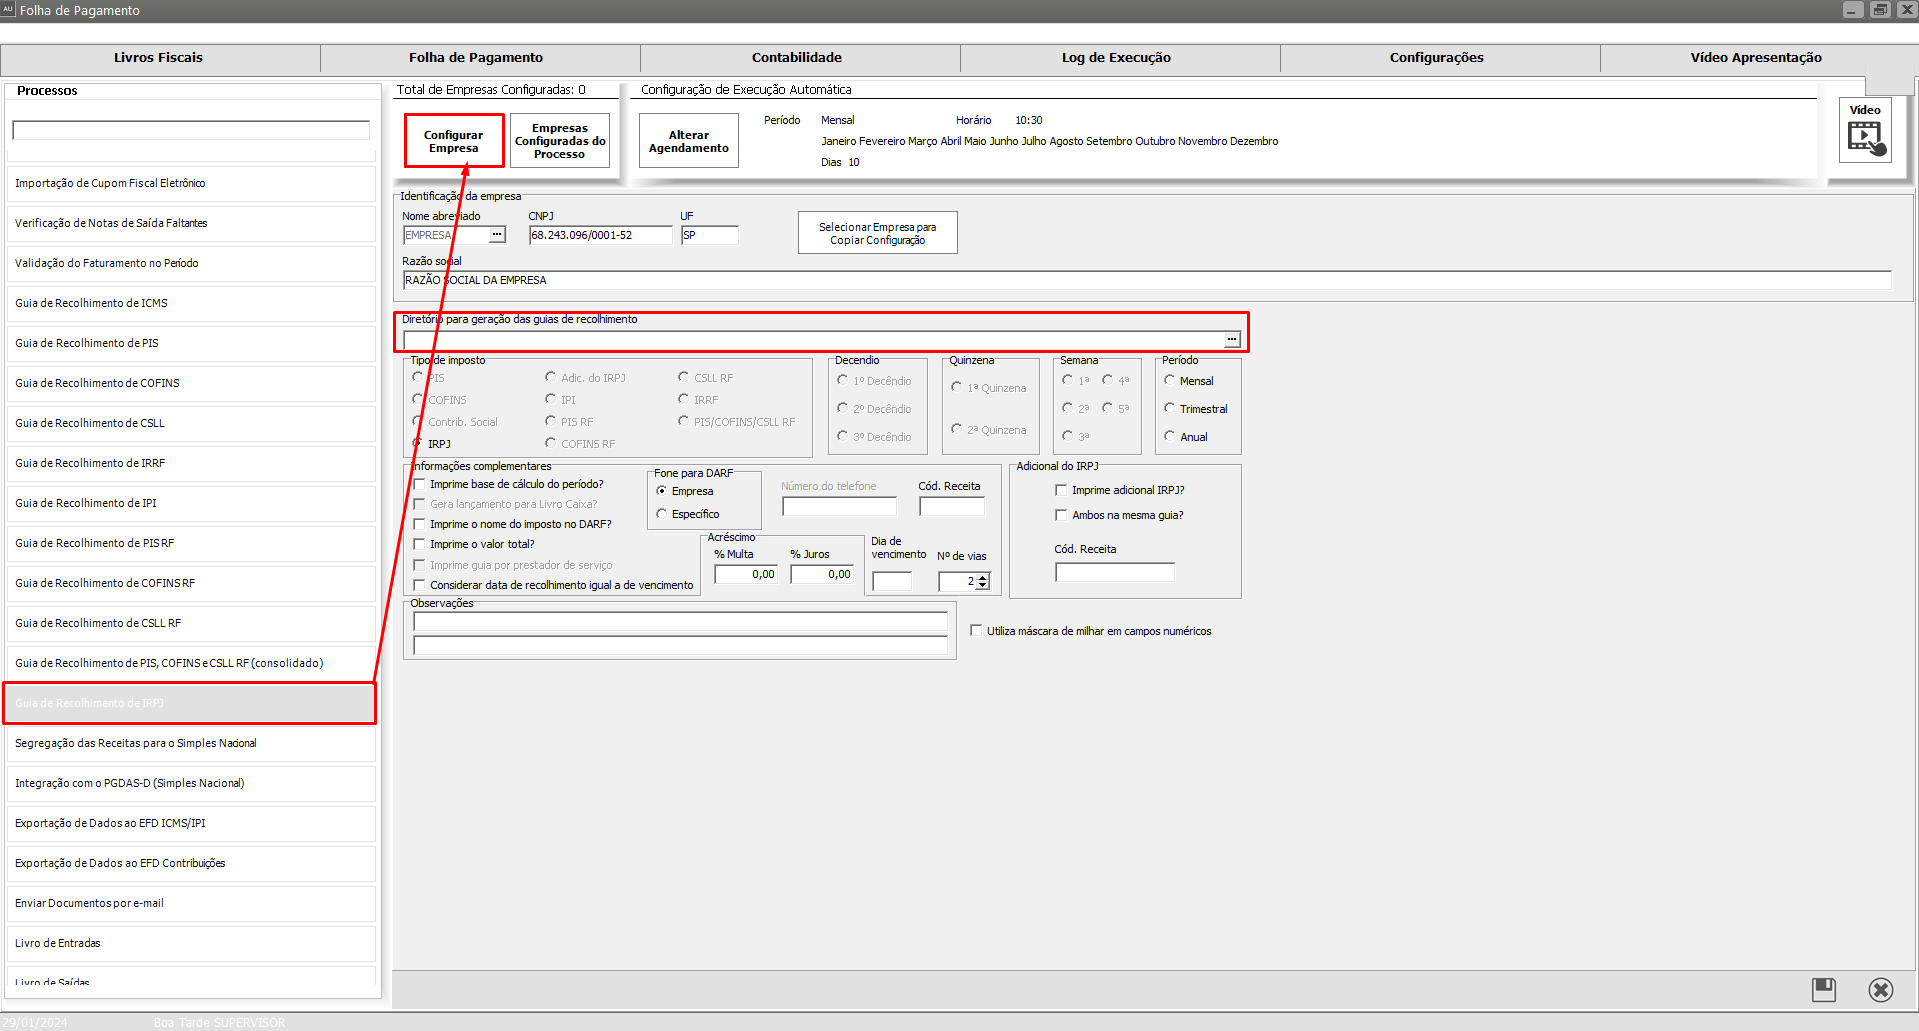The image size is (1919, 1031).
Task: Click the % Juros input field
Action: [822, 574]
